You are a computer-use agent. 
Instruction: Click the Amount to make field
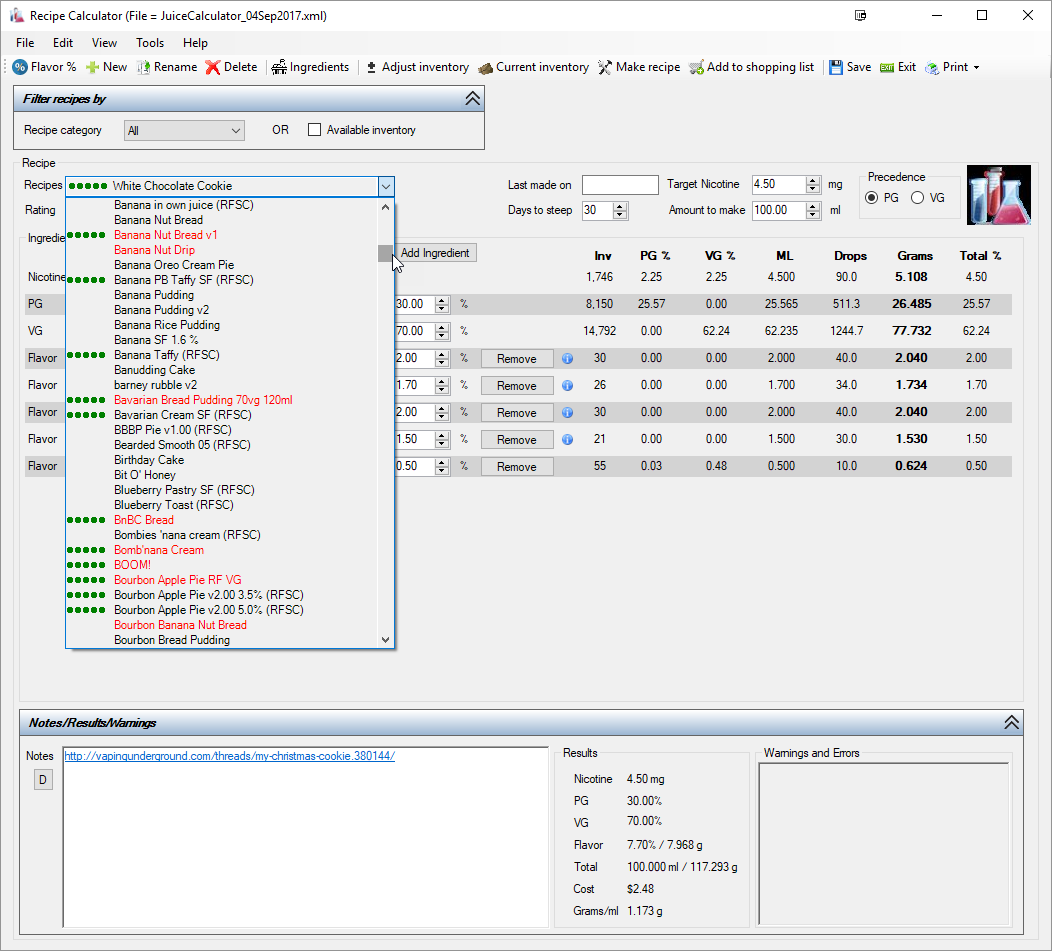click(x=779, y=211)
